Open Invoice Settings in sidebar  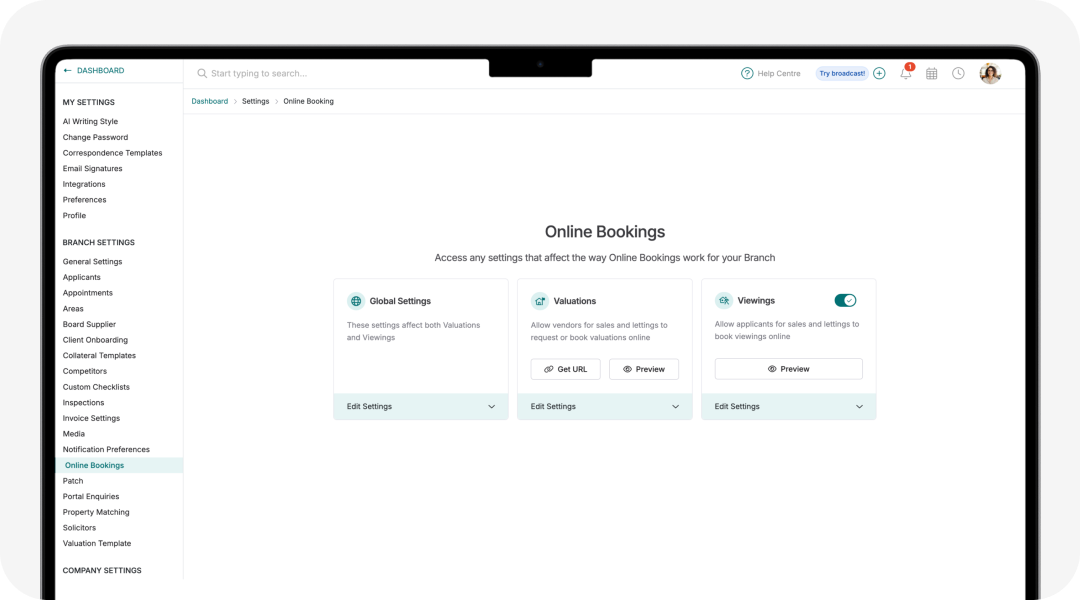(x=91, y=418)
